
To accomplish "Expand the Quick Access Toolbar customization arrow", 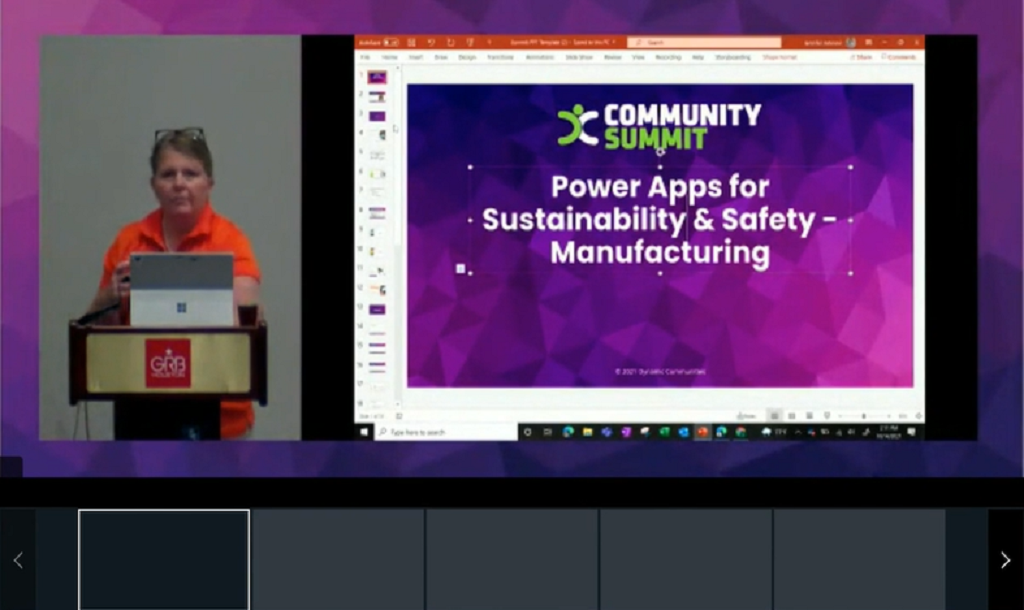I will tap(492, 43).
